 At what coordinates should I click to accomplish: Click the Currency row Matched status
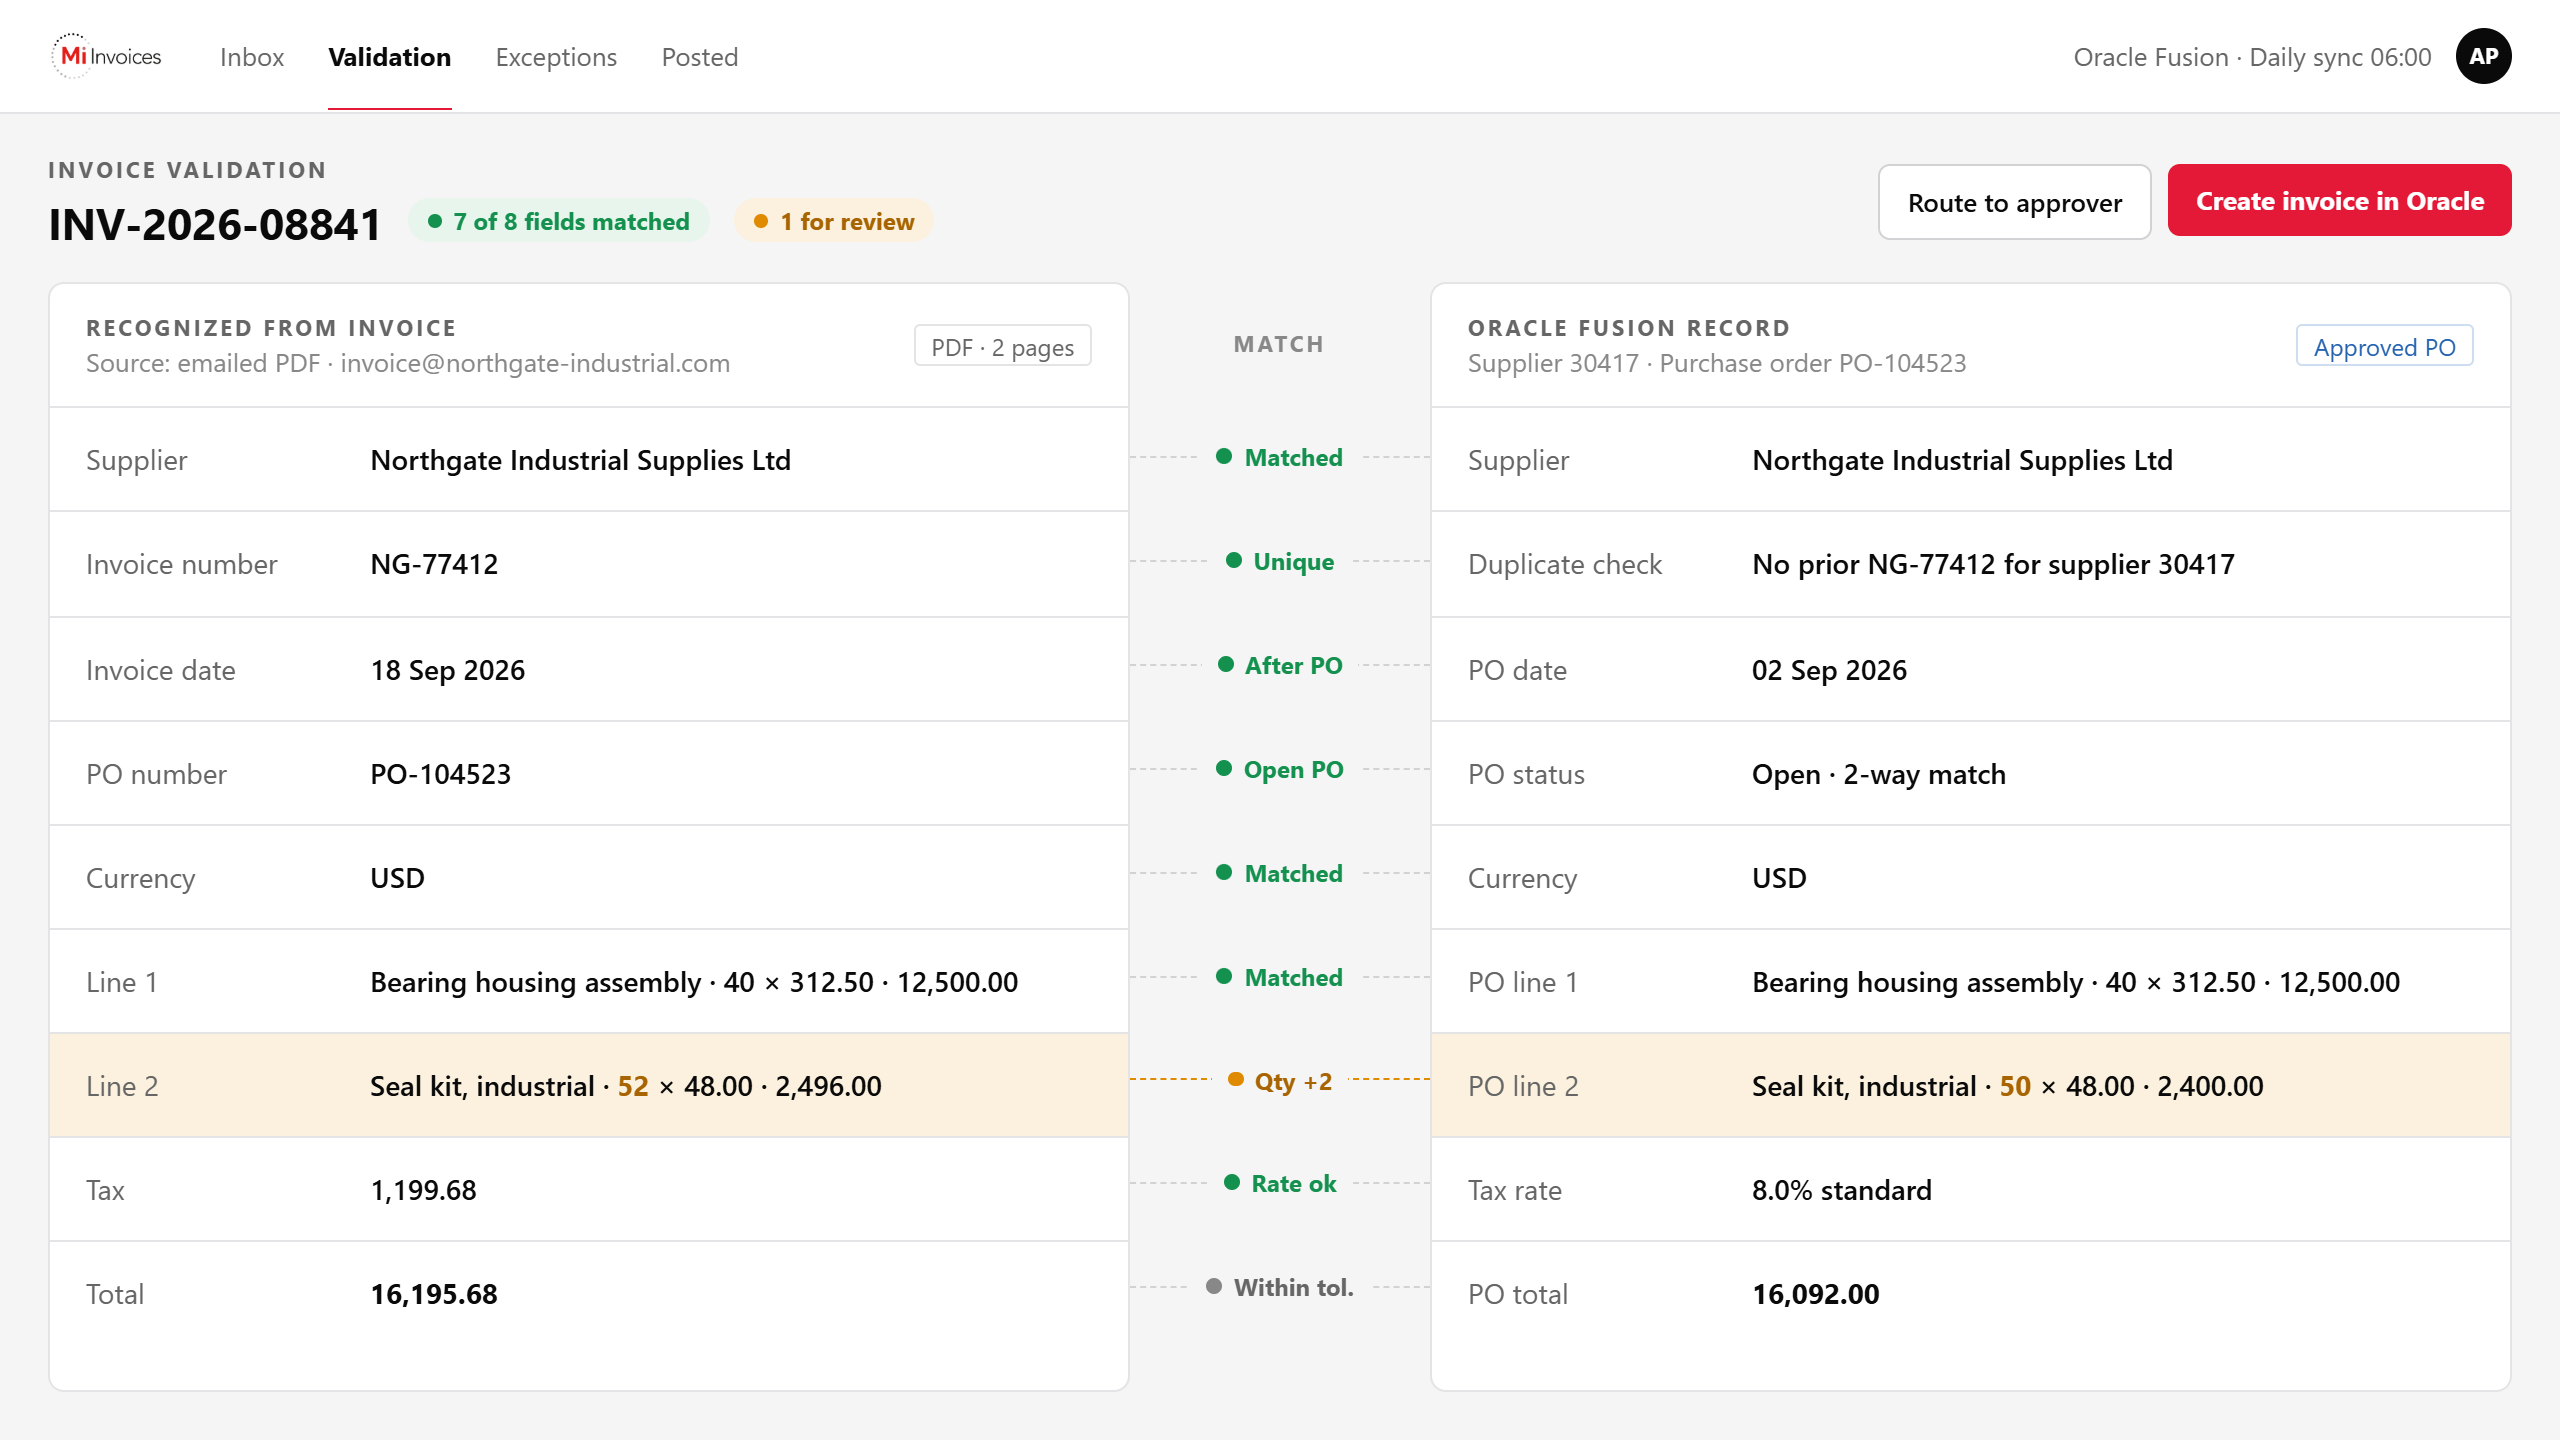click(1280, 874)
